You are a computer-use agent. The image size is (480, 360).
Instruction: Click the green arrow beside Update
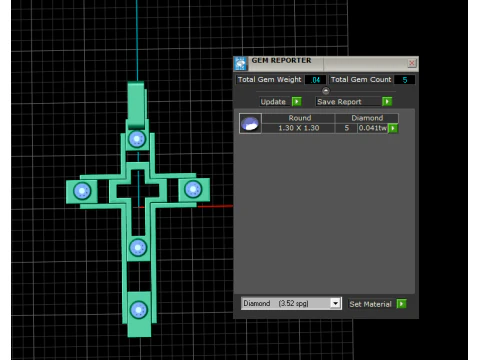pos(296,102)
